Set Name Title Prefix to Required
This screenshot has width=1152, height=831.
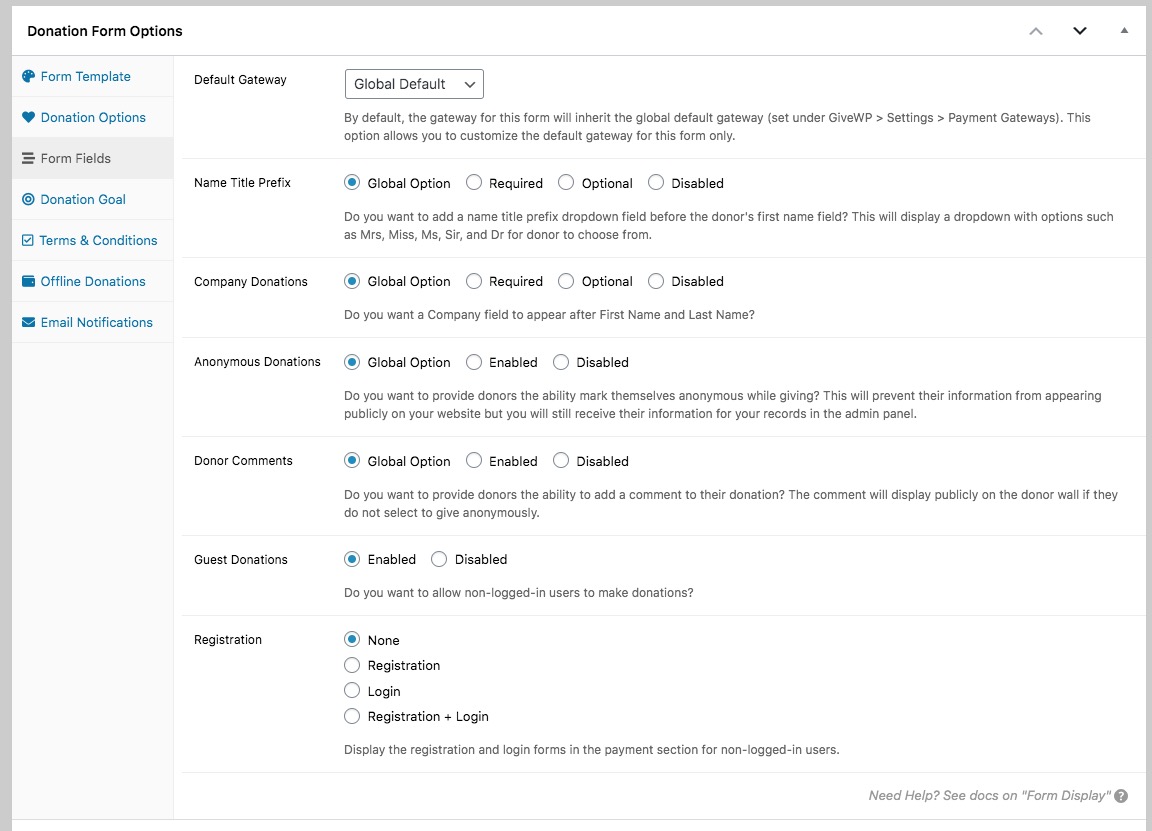click(x=474, y=182)
